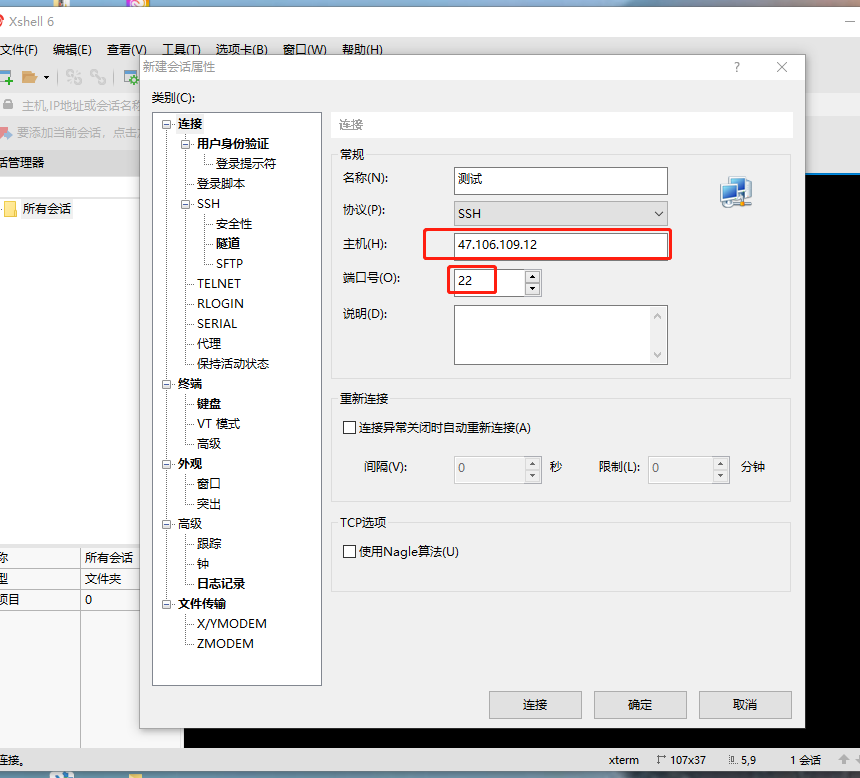Viewport: 860px width, 778px height.
Task: Enable 使用Nagle算法 checkbox
Action: 349,551
